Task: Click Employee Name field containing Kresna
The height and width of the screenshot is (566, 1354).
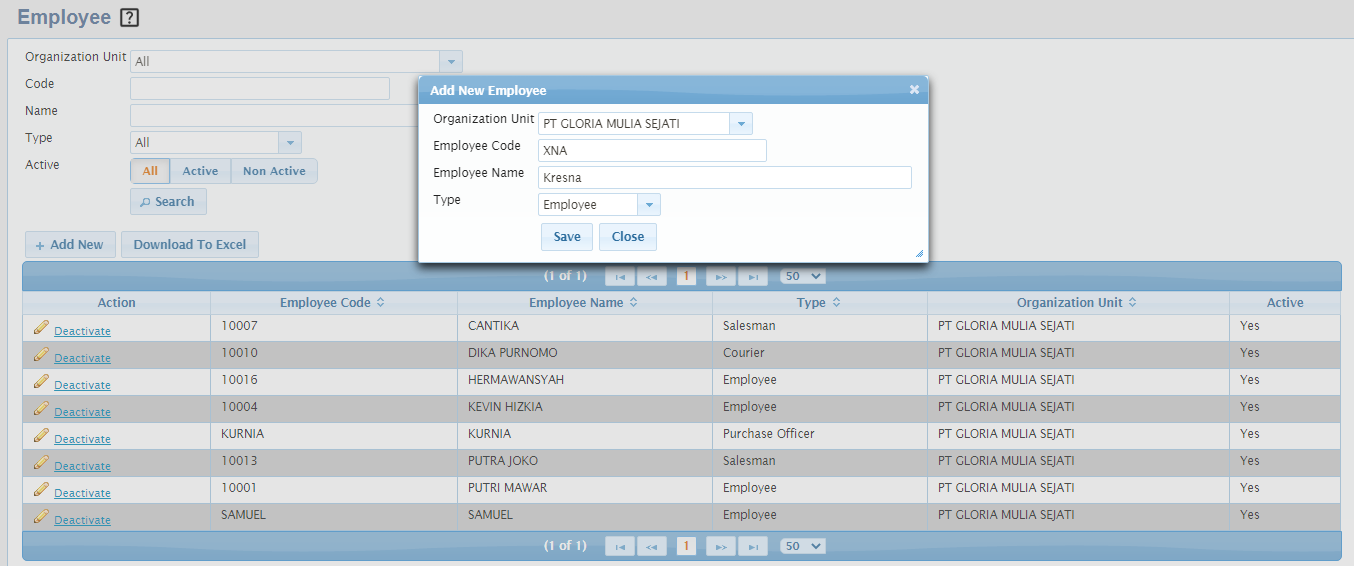Action: click(725, 178)
